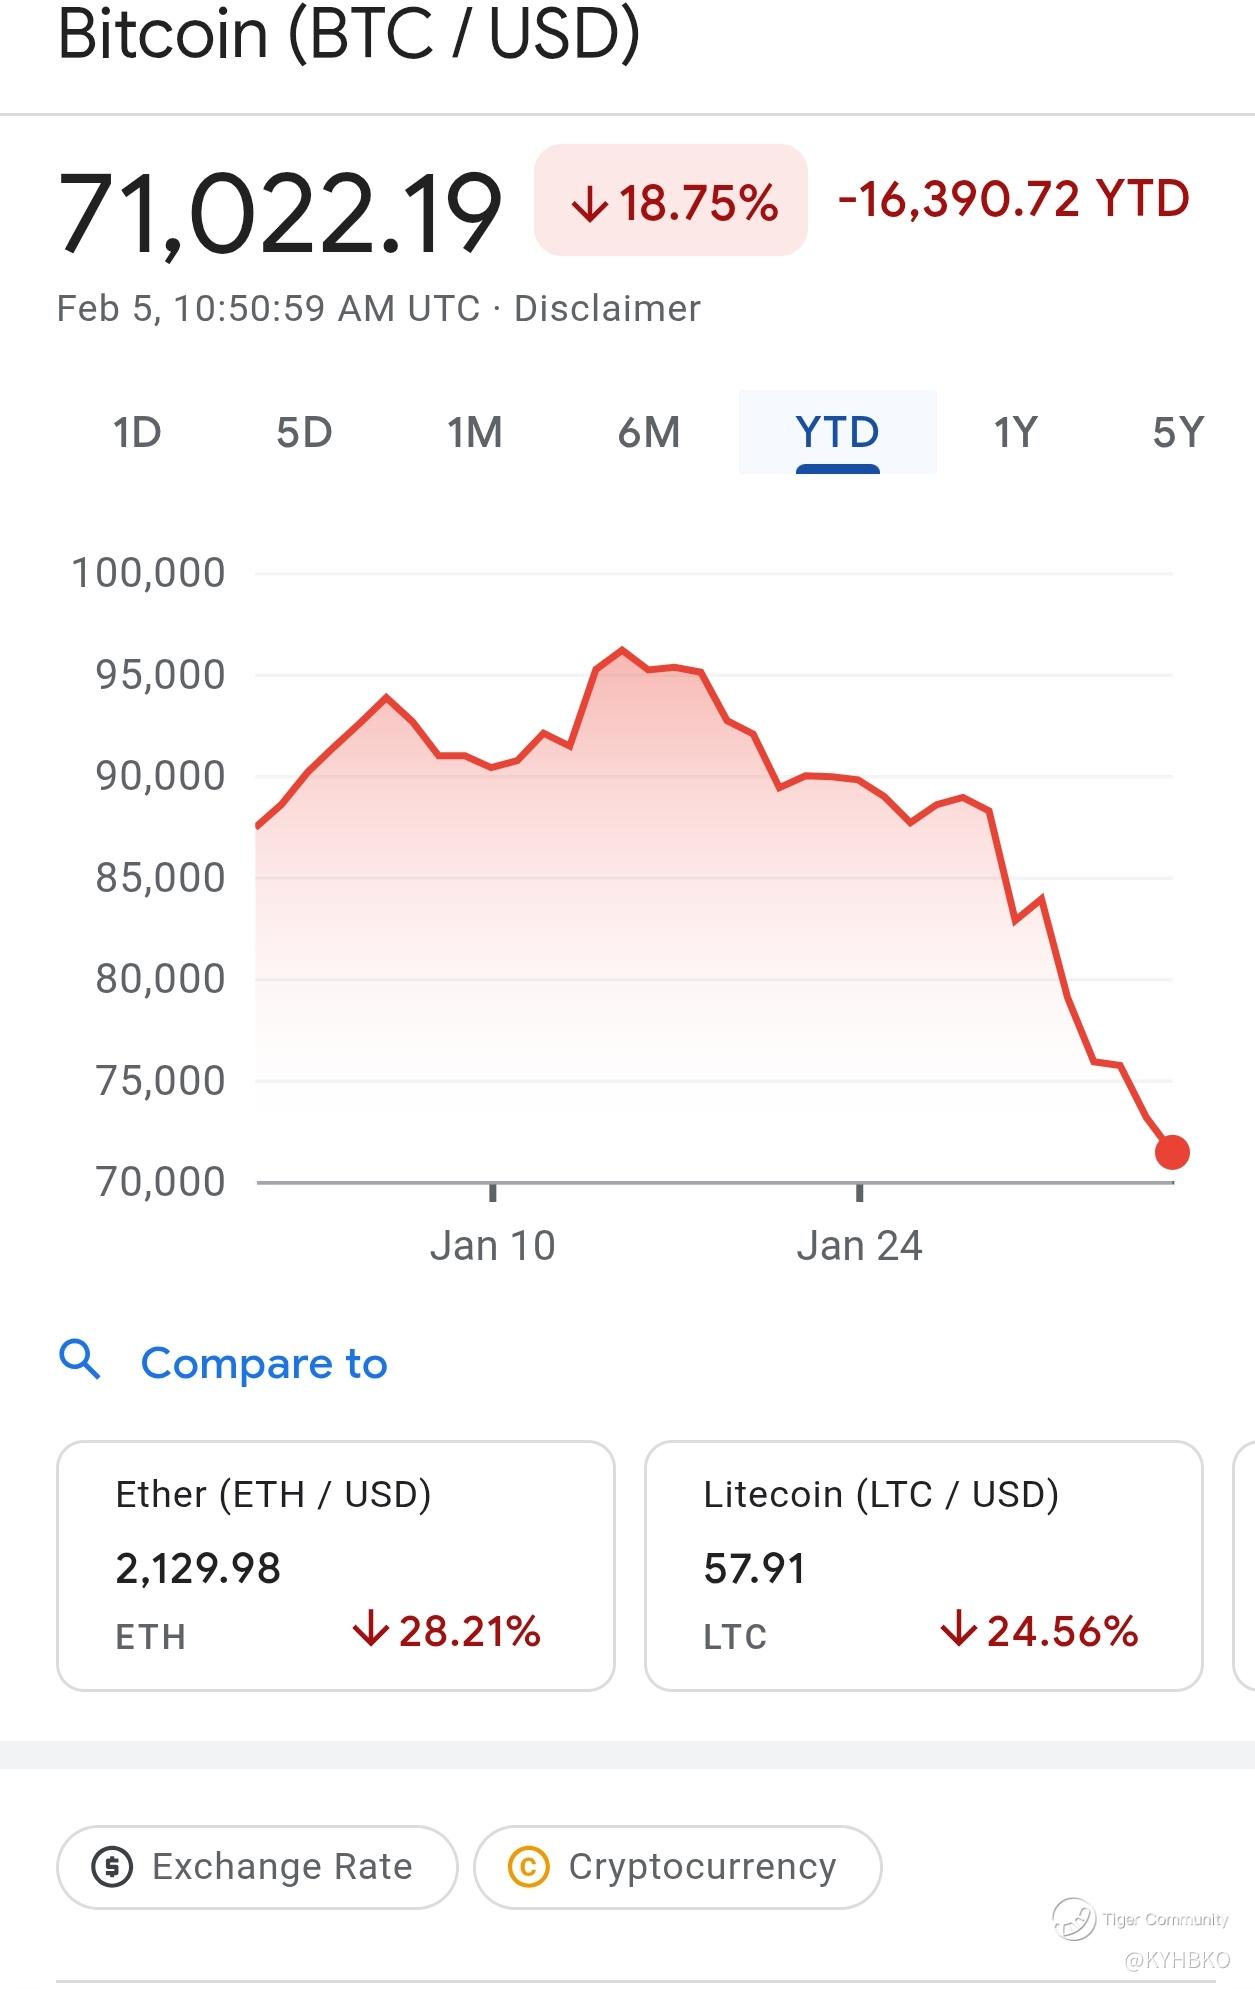Open the Ether (ETH / USD) card

click(x=335, y=1565)
